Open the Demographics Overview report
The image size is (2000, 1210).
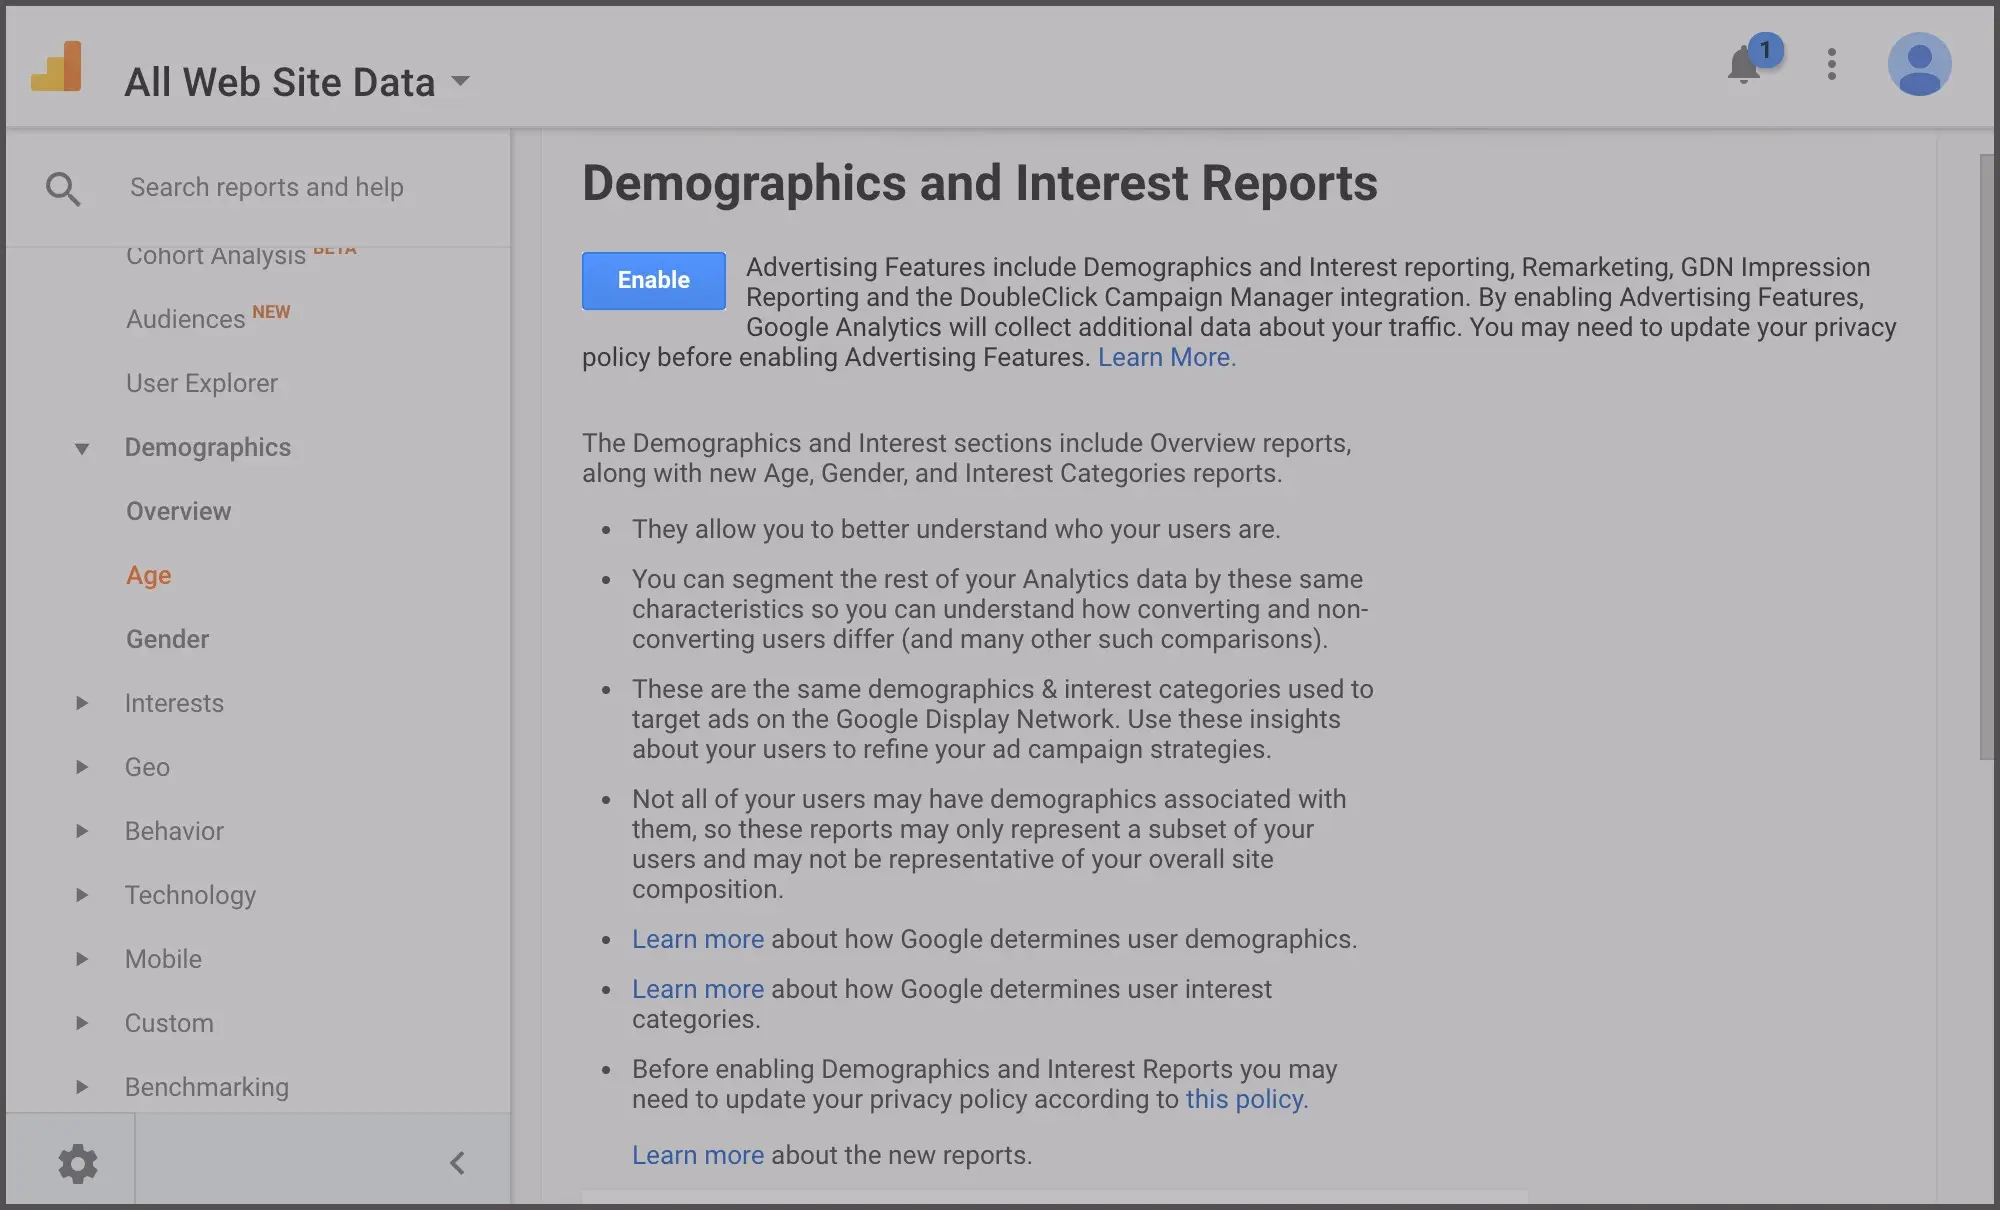[178, 511]
